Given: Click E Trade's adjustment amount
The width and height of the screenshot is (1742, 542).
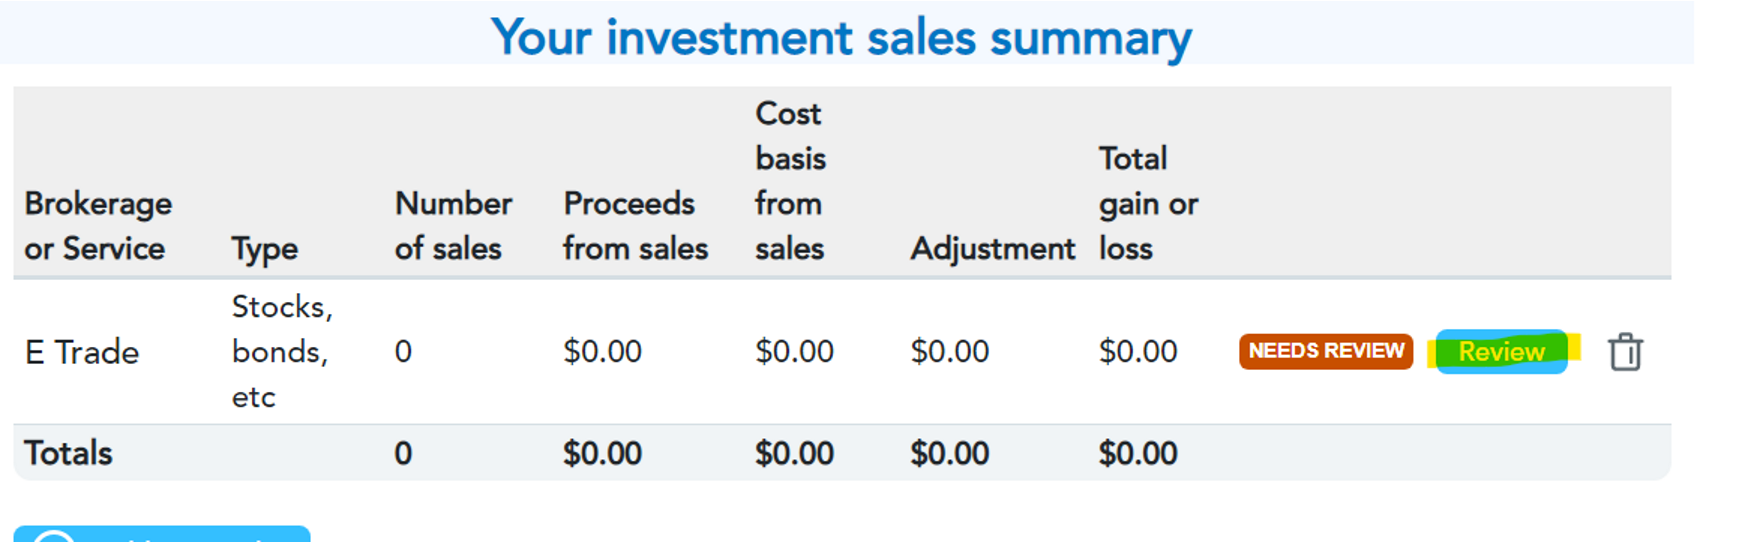Looking at the screenshot, I should click(950, 352).
